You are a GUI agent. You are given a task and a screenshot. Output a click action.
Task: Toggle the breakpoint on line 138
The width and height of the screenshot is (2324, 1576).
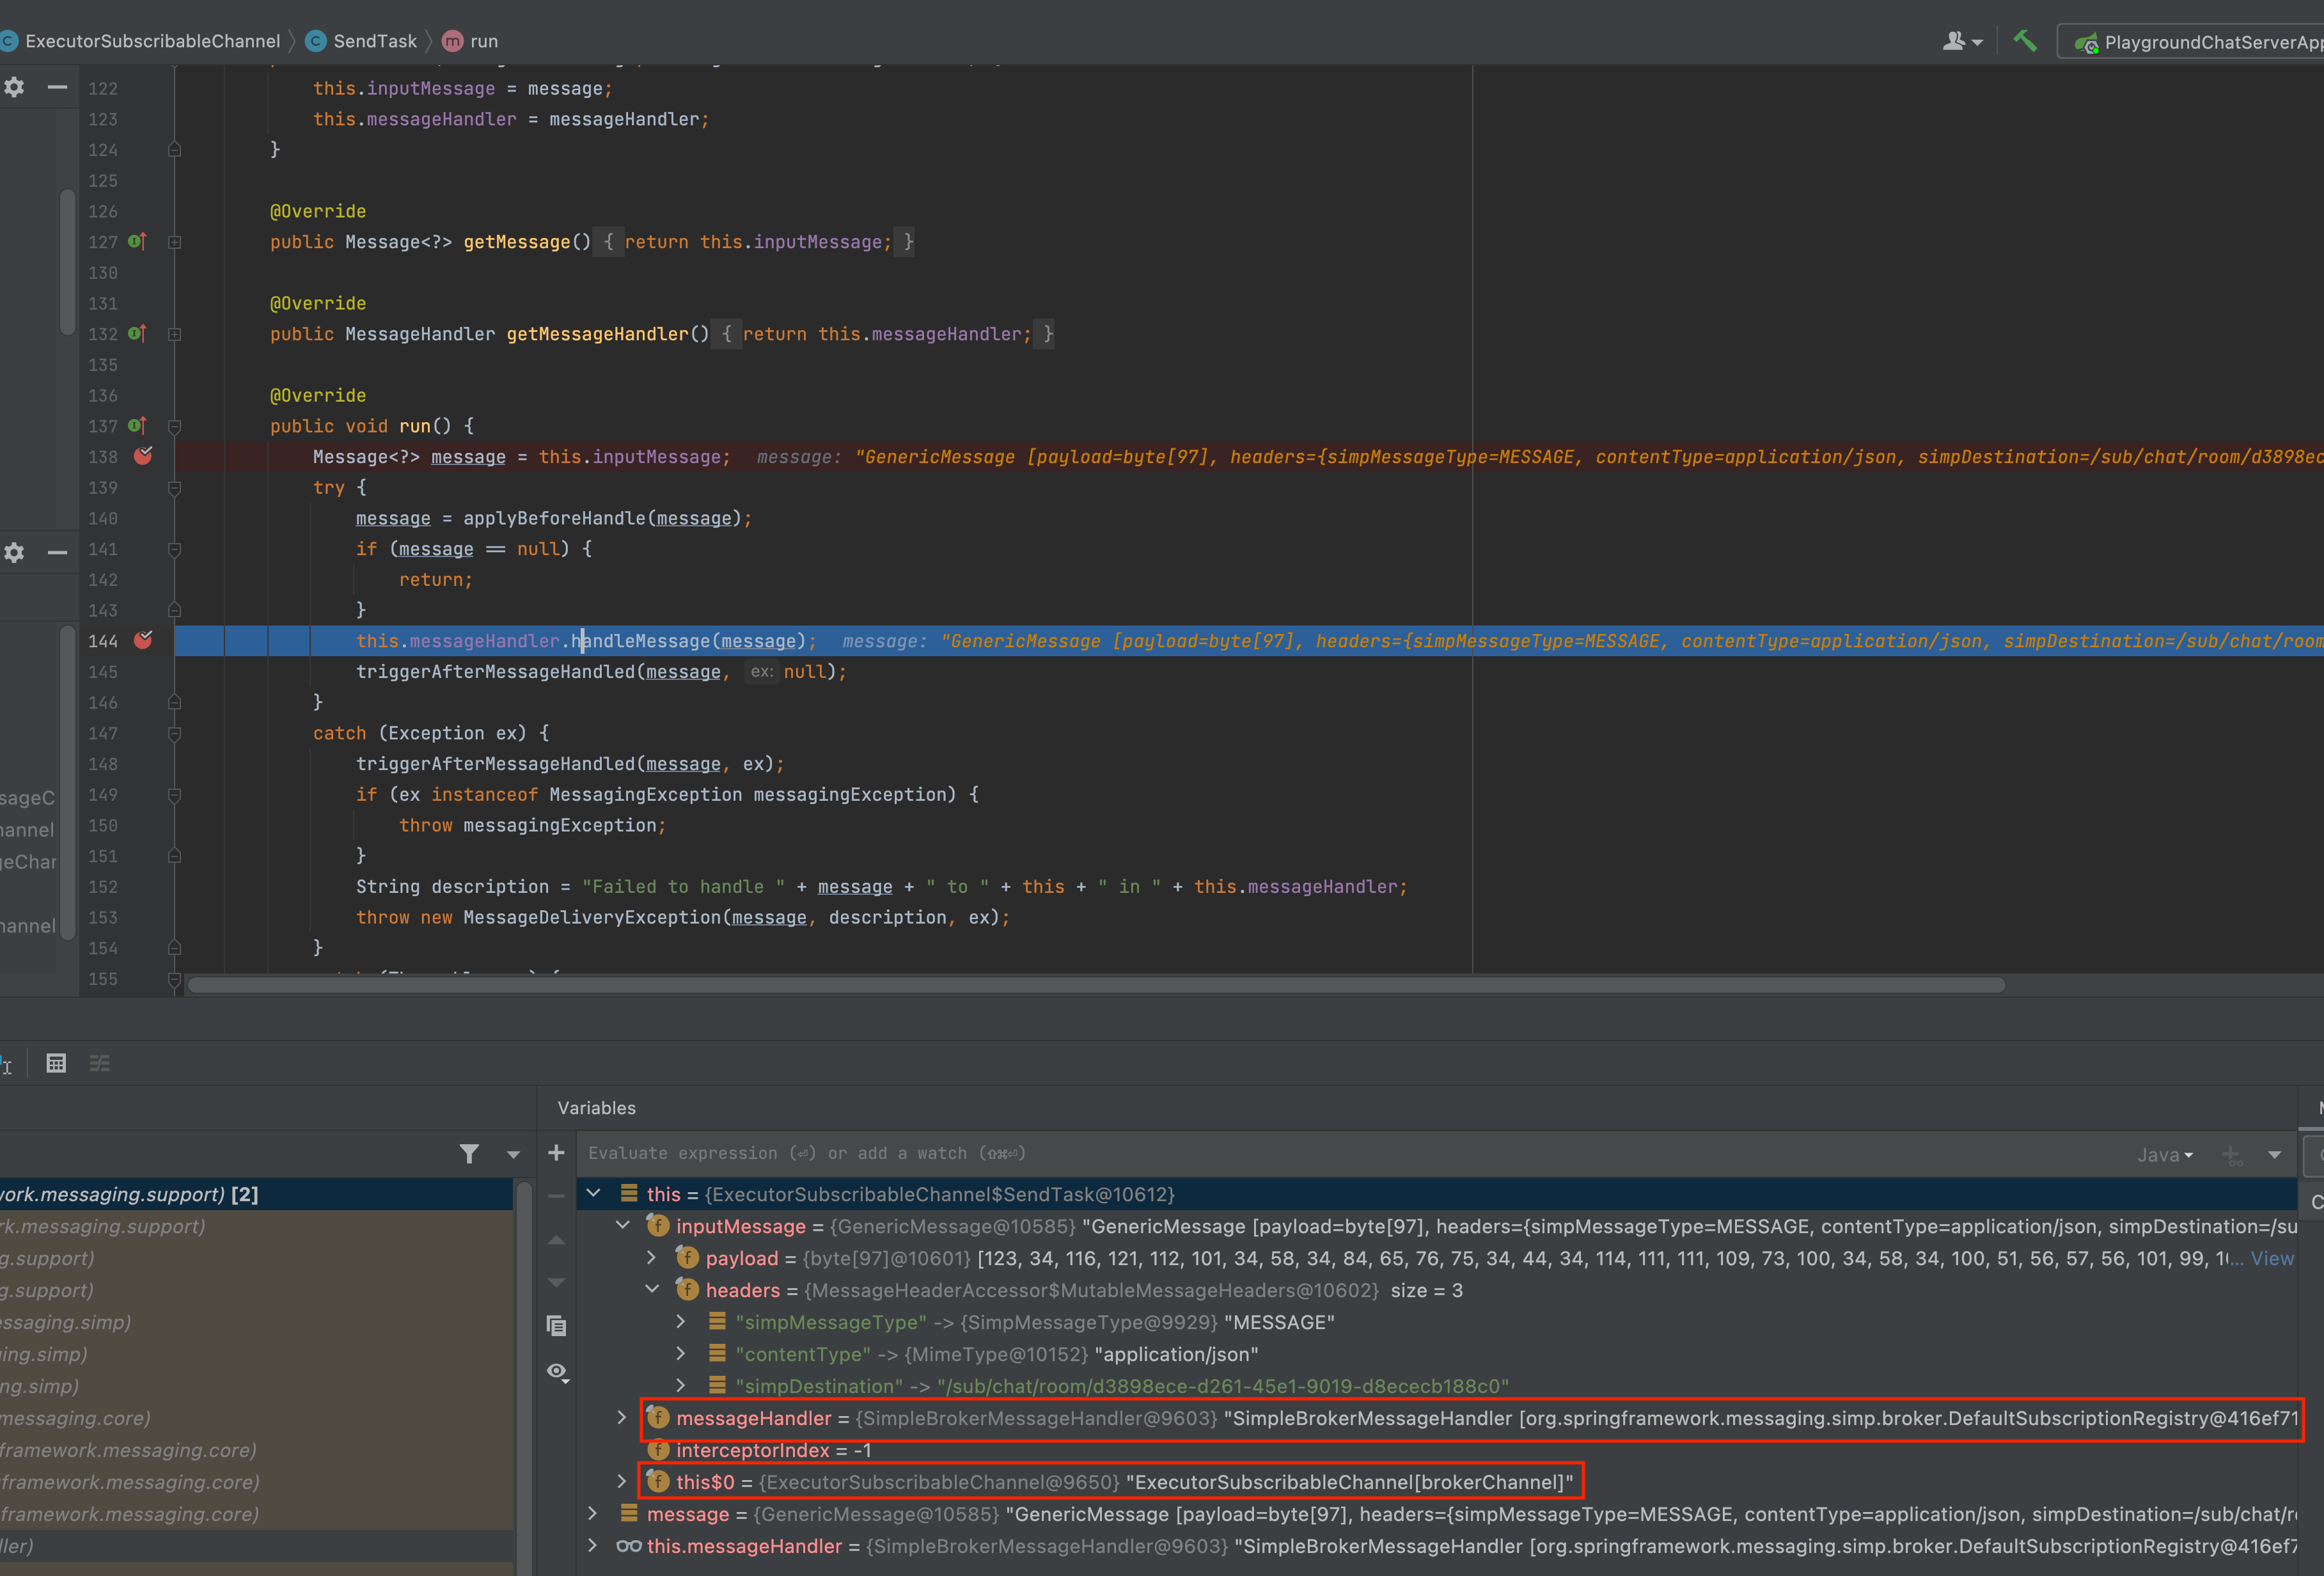coord(143,456)
